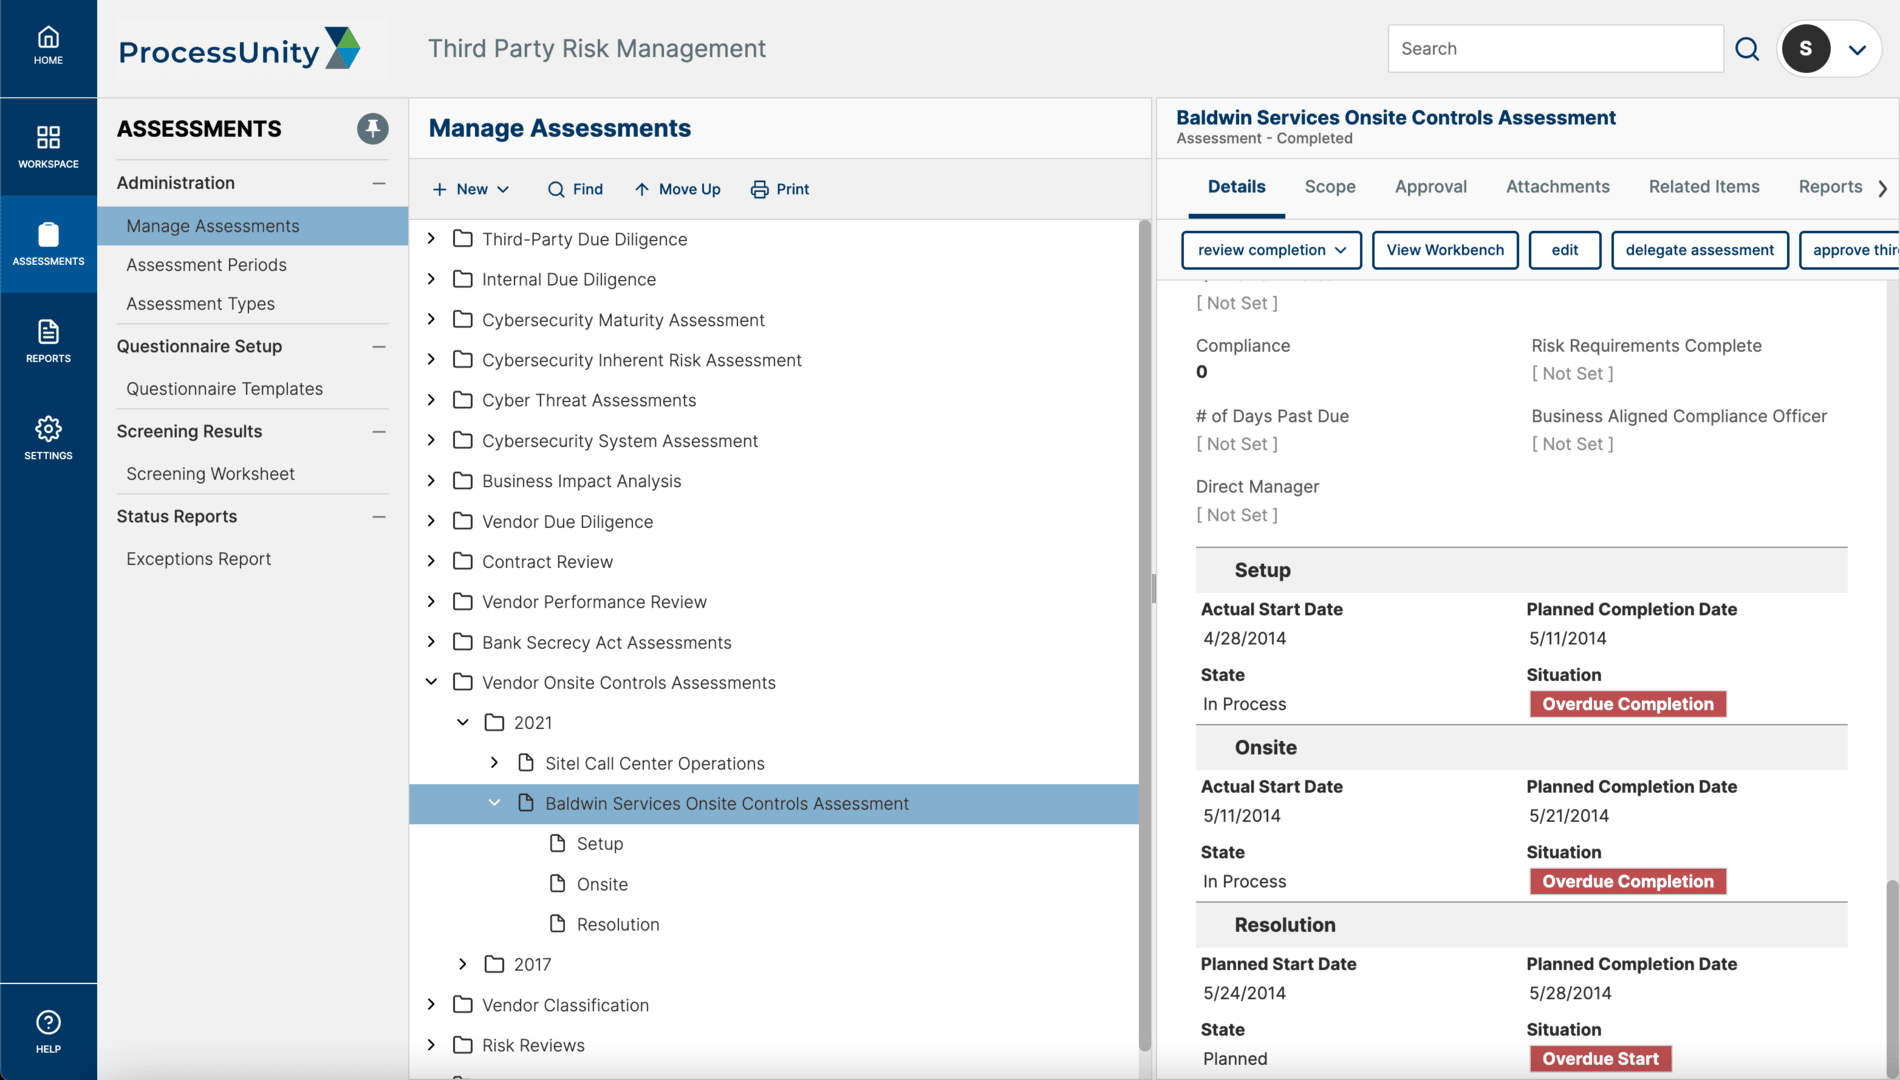The width and height of the screenshot is (1900, 1080).
Task: Select Bank Secrecy Act Assessments folder
Action: 606,643
